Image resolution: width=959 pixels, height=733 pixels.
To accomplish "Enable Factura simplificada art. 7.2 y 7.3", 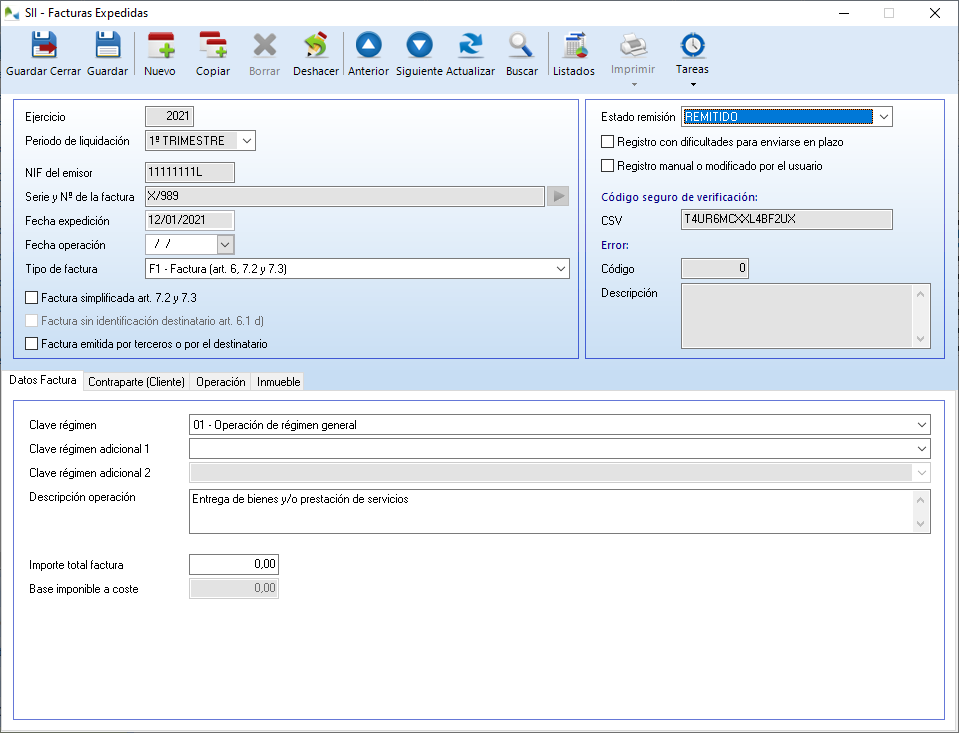I will [x=32, y=298].
